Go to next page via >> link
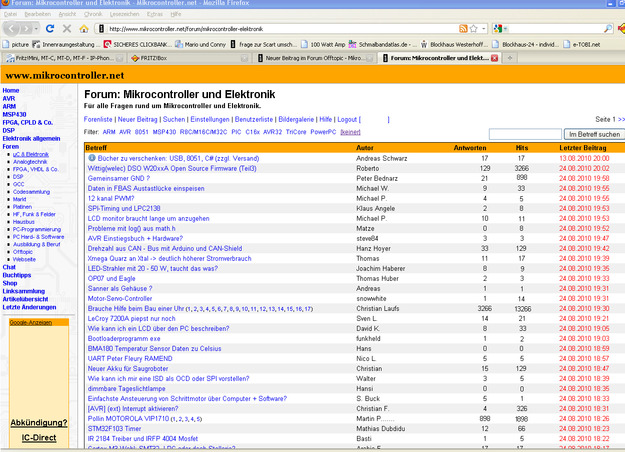The width and height of the screenshot is (625, 452). tap(621, 119)
